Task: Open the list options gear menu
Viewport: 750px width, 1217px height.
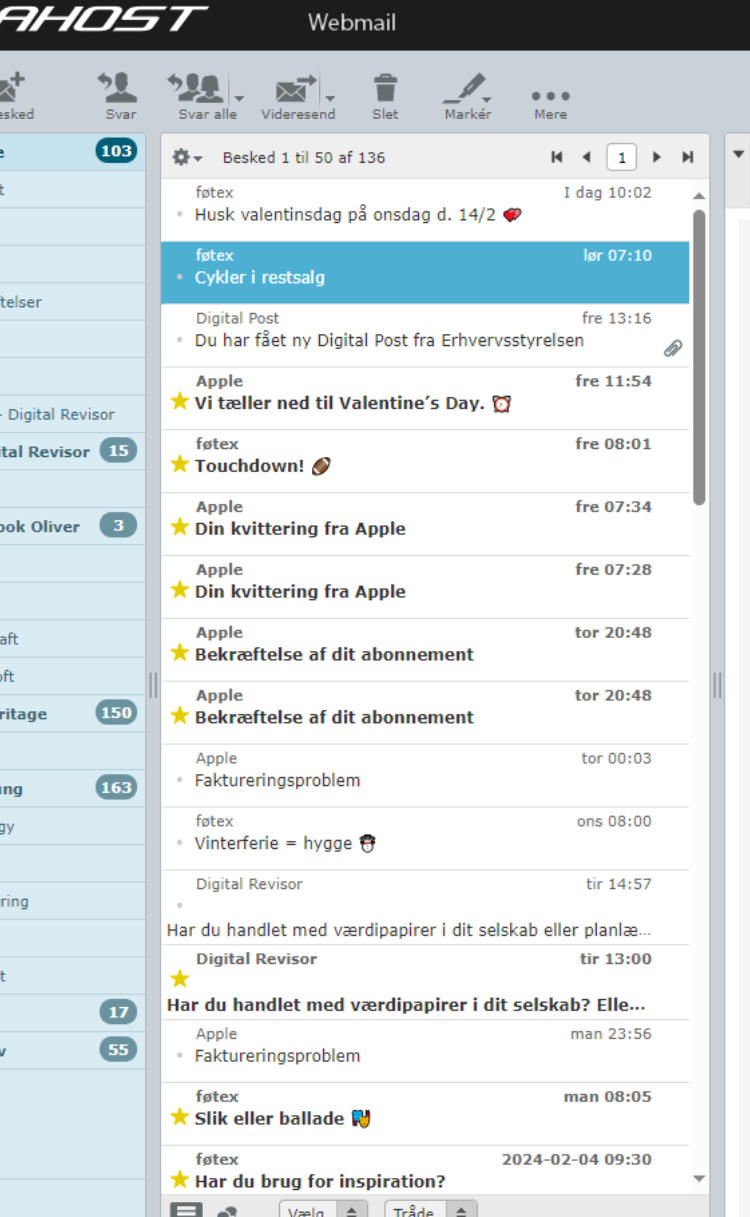Action: point(186,157)
